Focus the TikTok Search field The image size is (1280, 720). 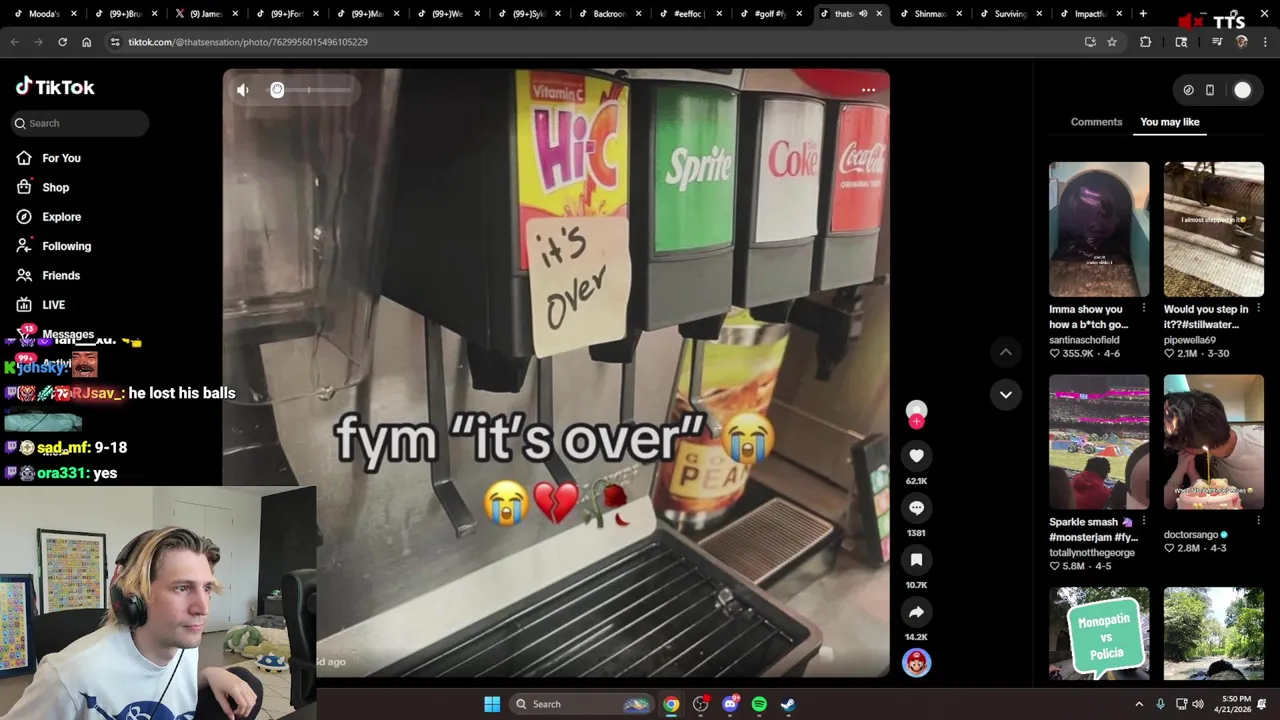coord(81,123)
